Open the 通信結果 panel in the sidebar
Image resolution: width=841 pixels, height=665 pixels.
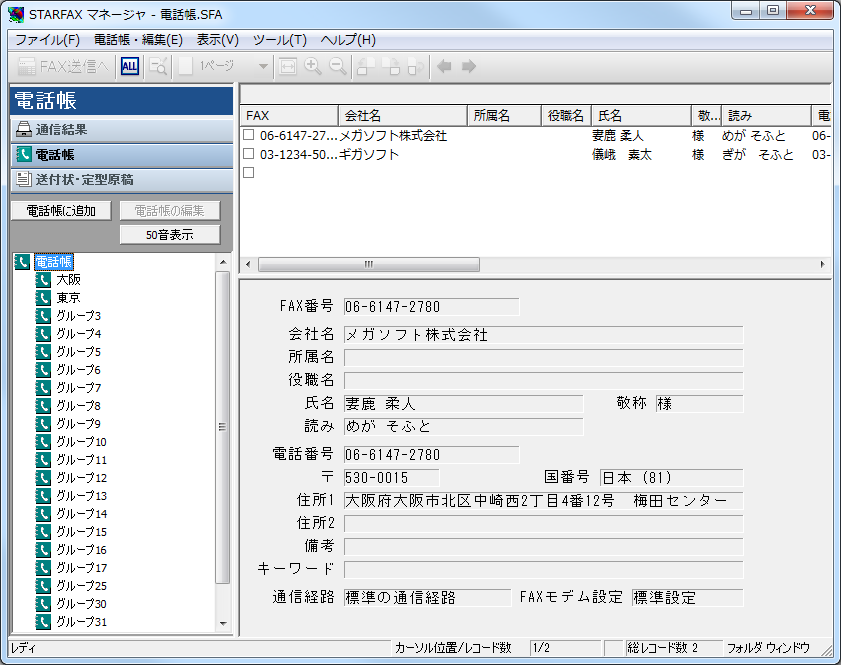120,129
